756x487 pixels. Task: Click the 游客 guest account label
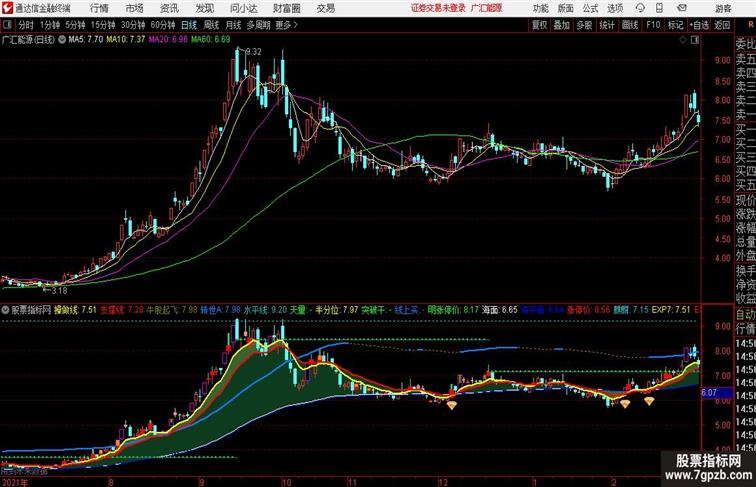point(723,9)
